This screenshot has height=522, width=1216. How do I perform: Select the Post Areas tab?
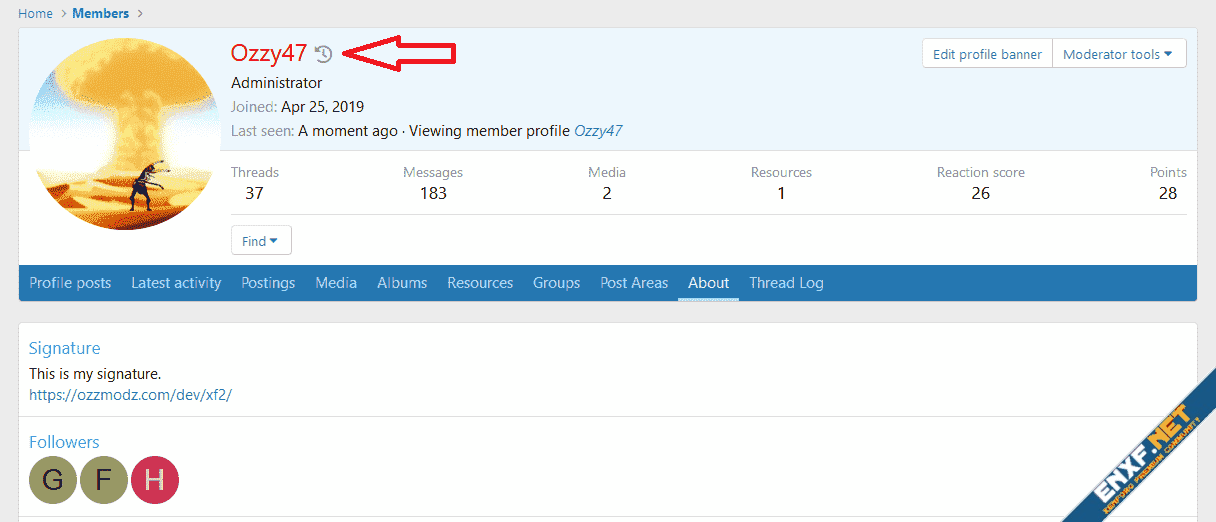click(634, 283)
